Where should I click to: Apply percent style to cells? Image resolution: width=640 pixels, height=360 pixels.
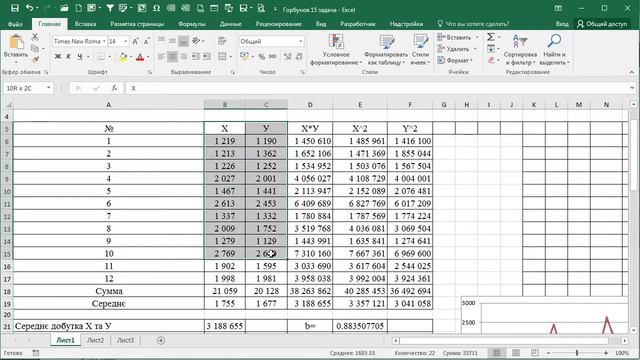(x=261, y=56)
